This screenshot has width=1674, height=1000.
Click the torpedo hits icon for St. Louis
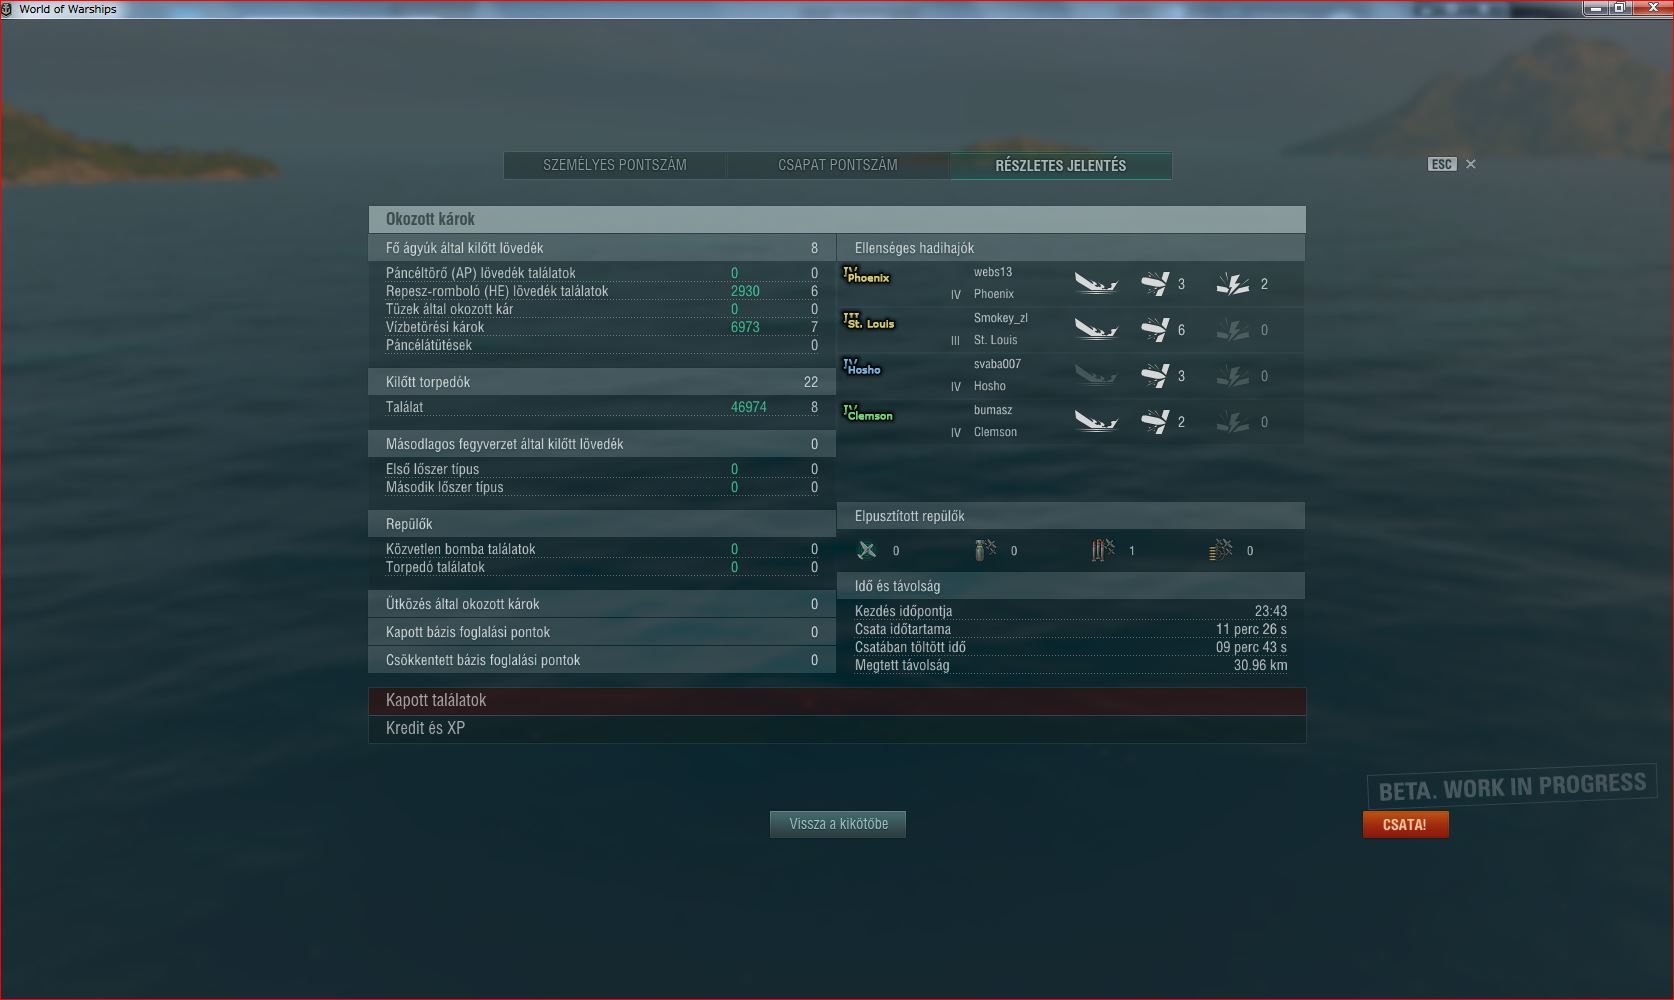pos(1155,330)
